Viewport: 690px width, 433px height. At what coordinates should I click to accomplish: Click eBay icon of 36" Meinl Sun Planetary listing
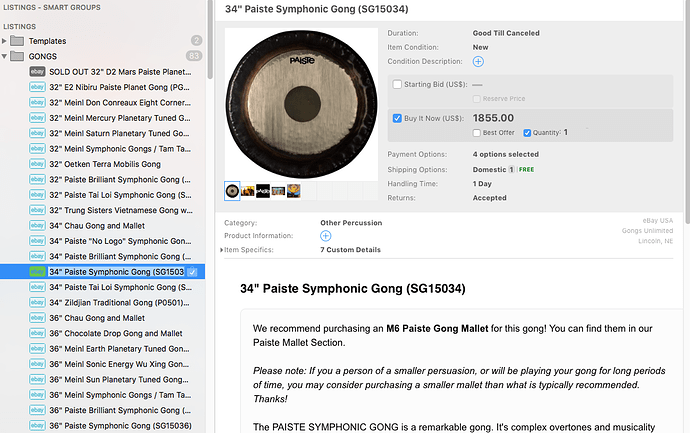pyautogui.click(x=37, y=379)
